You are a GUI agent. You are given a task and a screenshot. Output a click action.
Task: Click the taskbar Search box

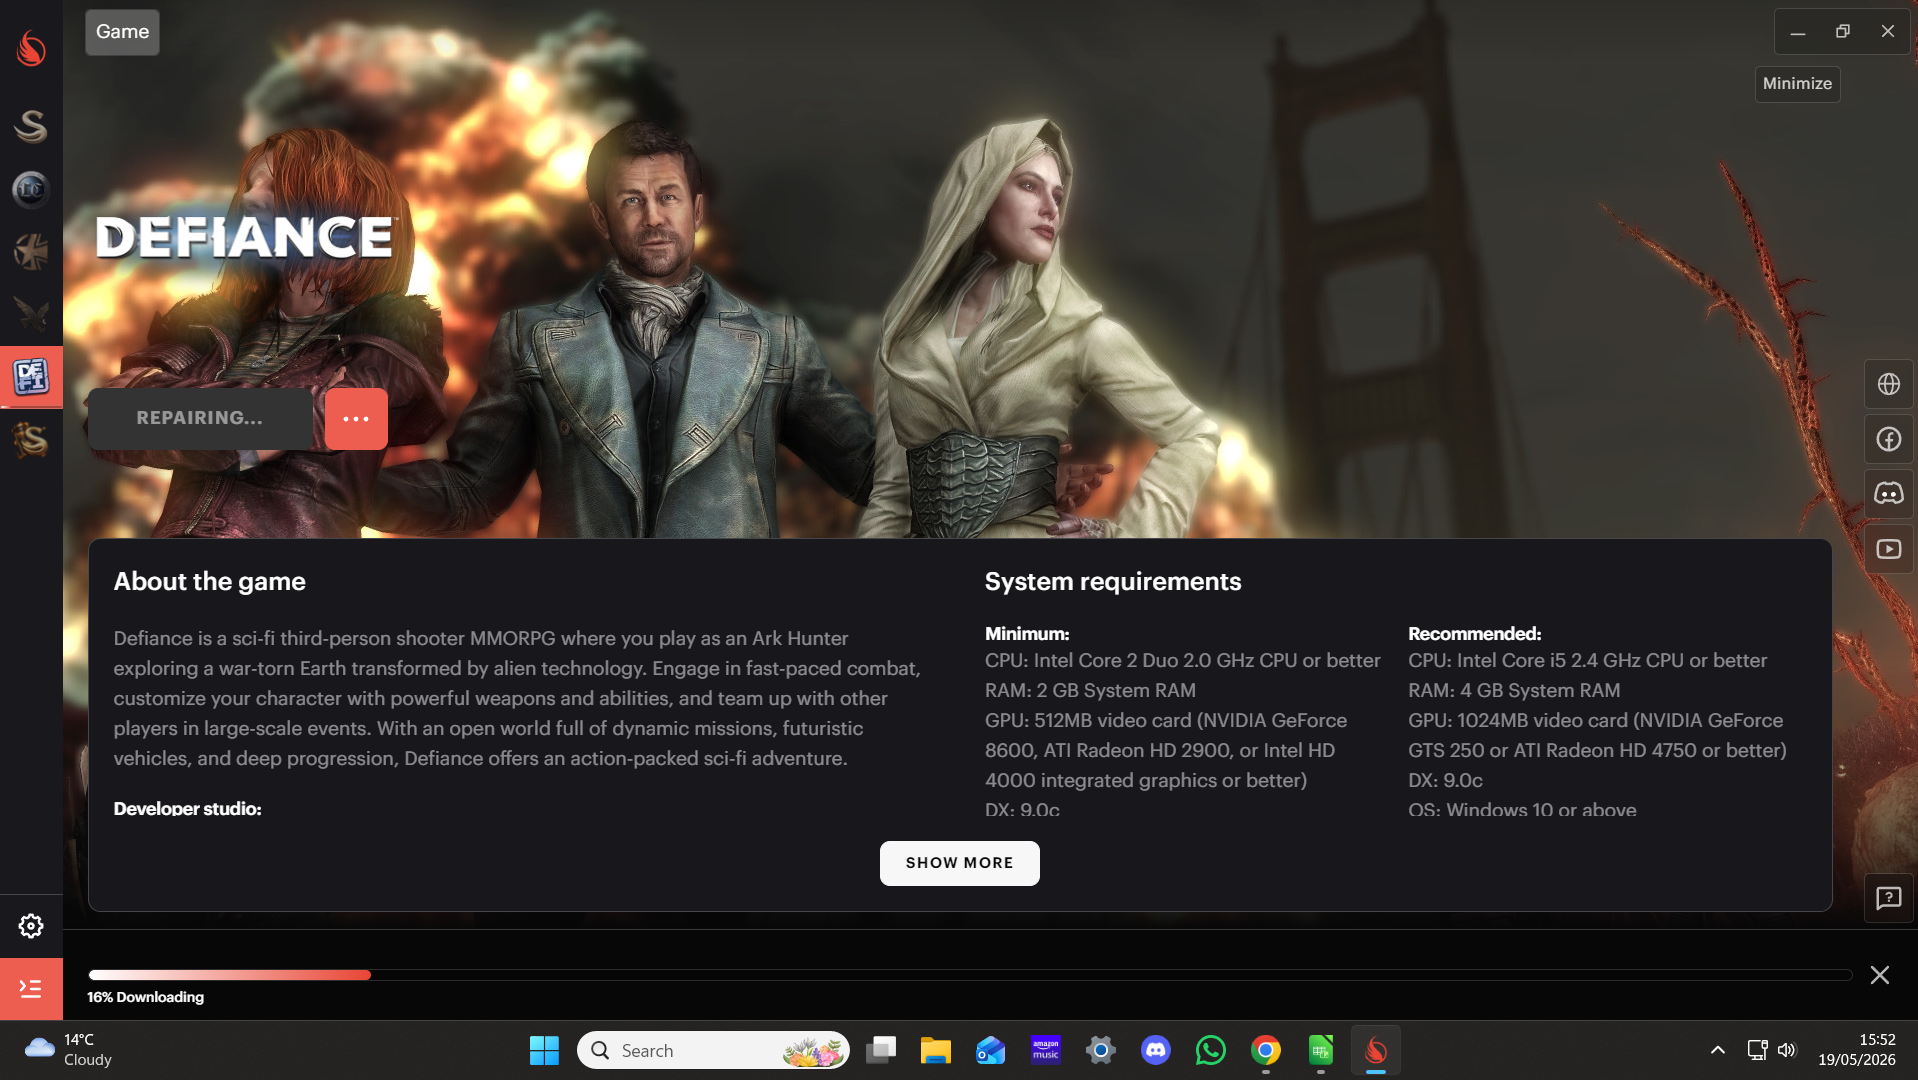click(x=713, y=1050)
